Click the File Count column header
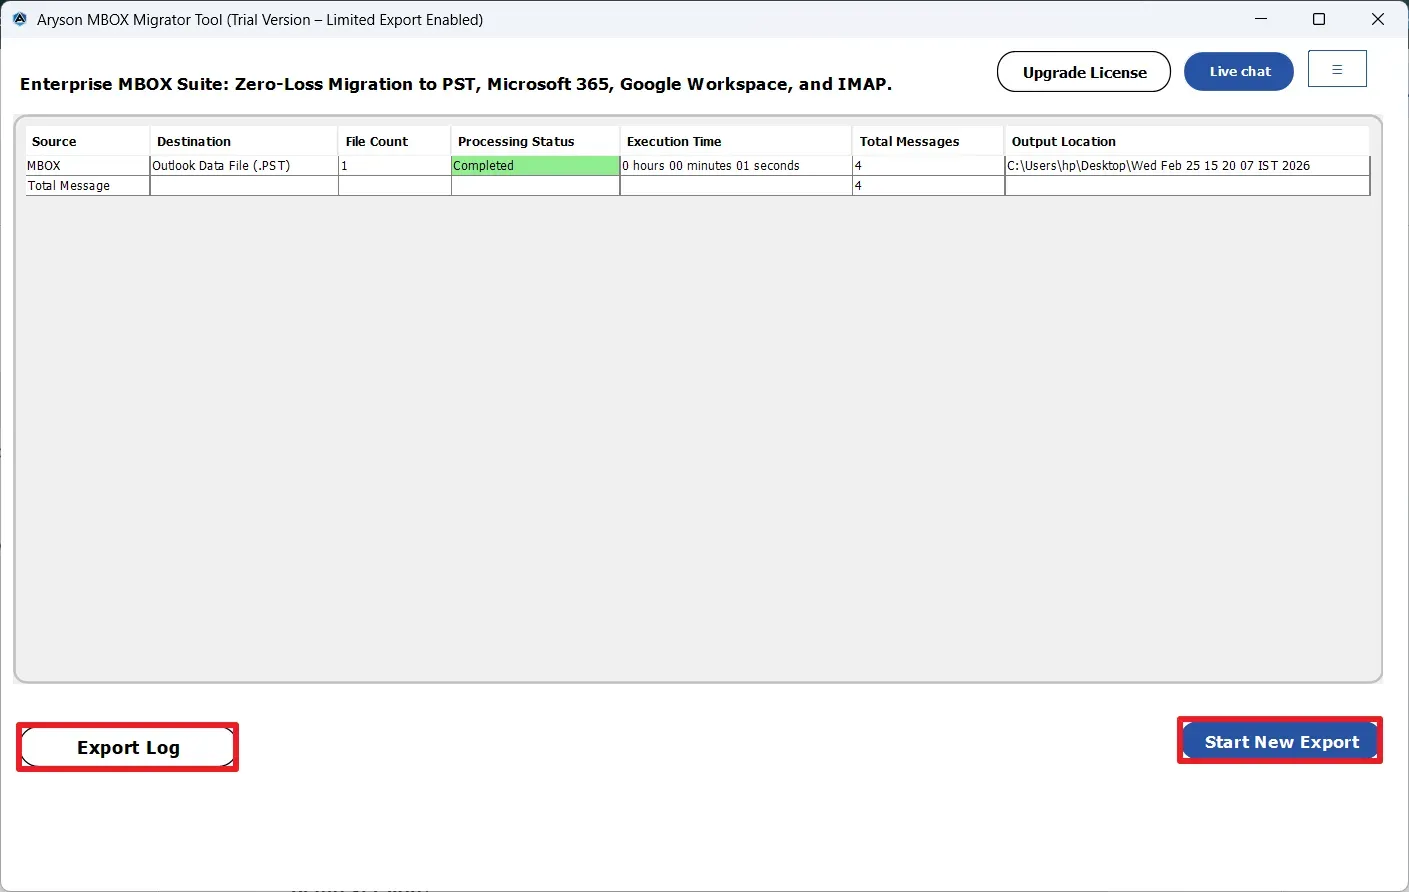The image size is (1409, 892). coord(395,141)
